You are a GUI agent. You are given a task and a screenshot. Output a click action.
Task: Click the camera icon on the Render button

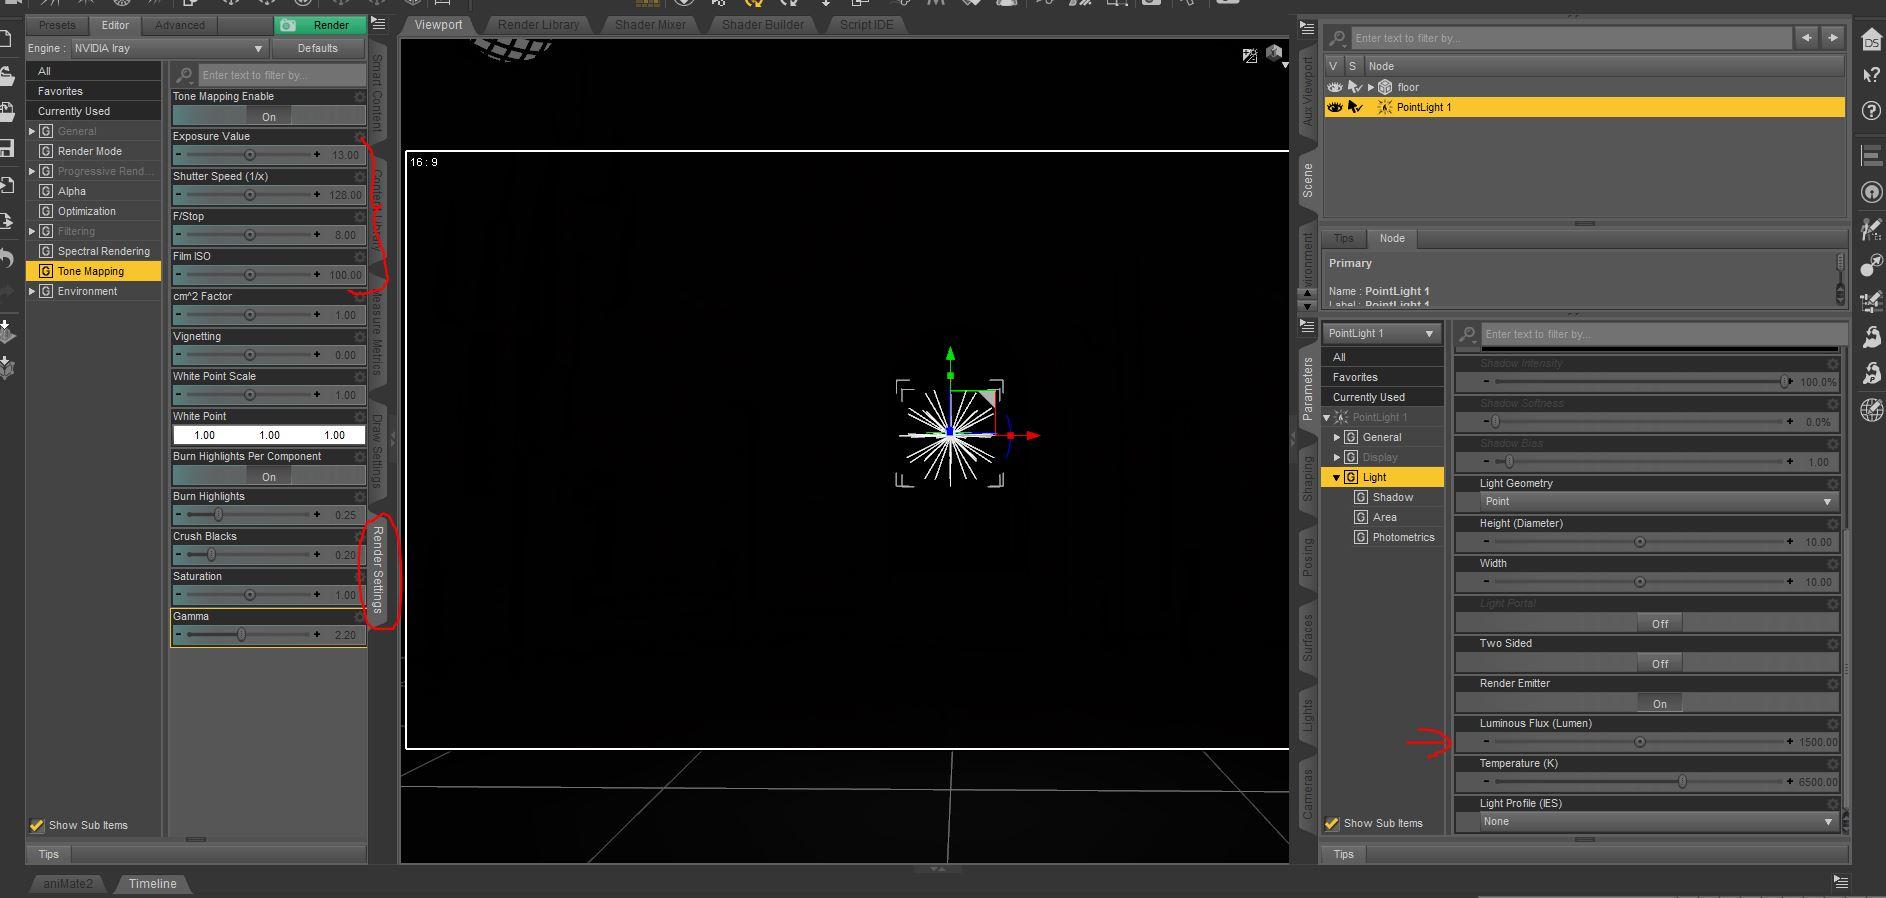tap(289, 25)
